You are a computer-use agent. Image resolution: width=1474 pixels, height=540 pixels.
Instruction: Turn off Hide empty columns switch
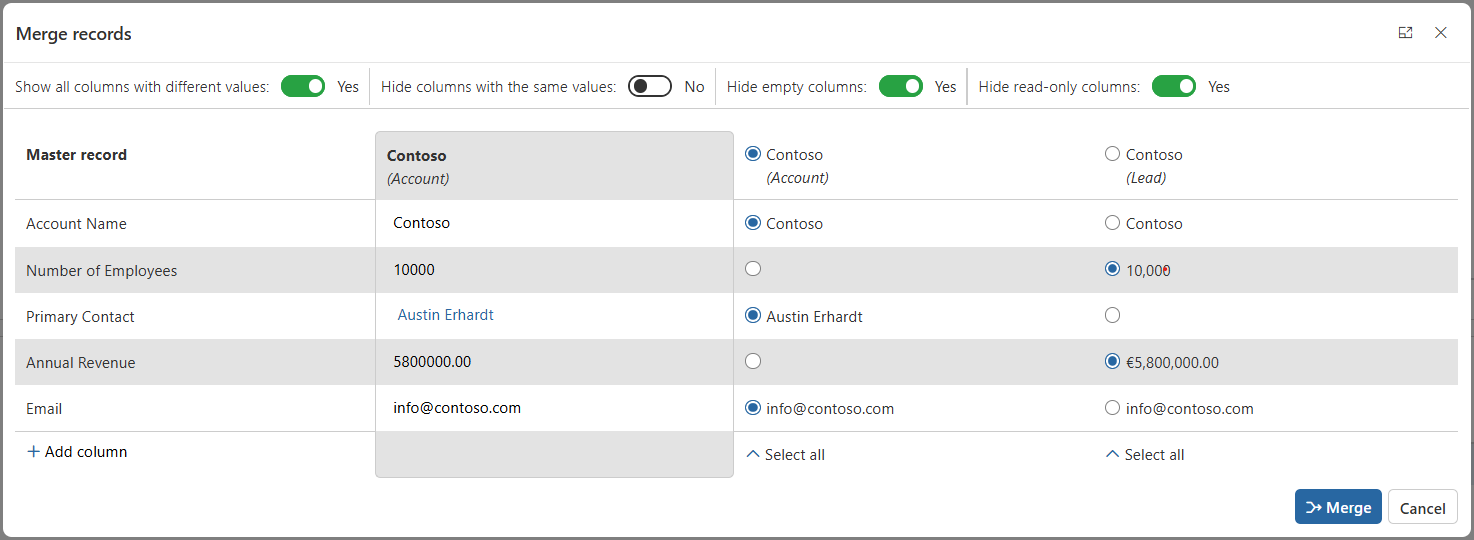[900, 87]
